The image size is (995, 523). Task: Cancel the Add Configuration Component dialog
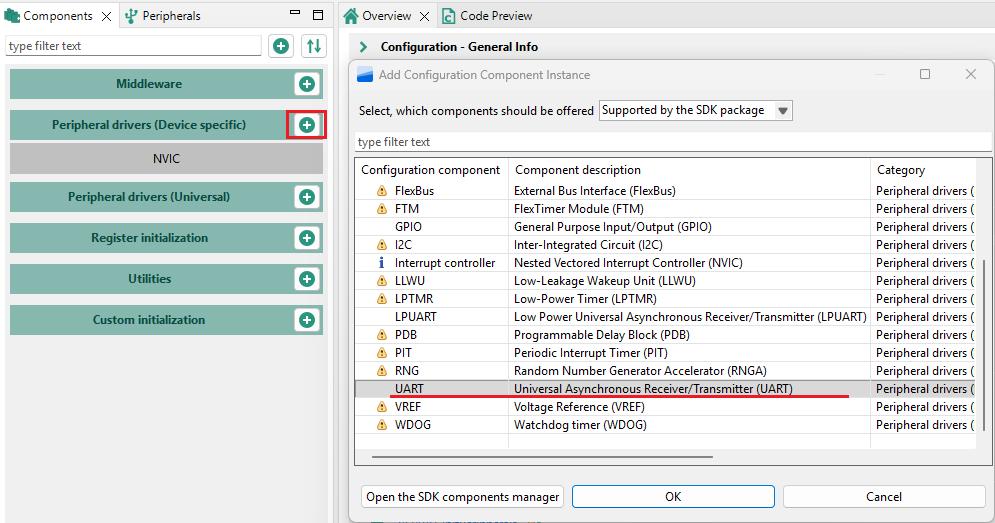(x=883, y=497)
